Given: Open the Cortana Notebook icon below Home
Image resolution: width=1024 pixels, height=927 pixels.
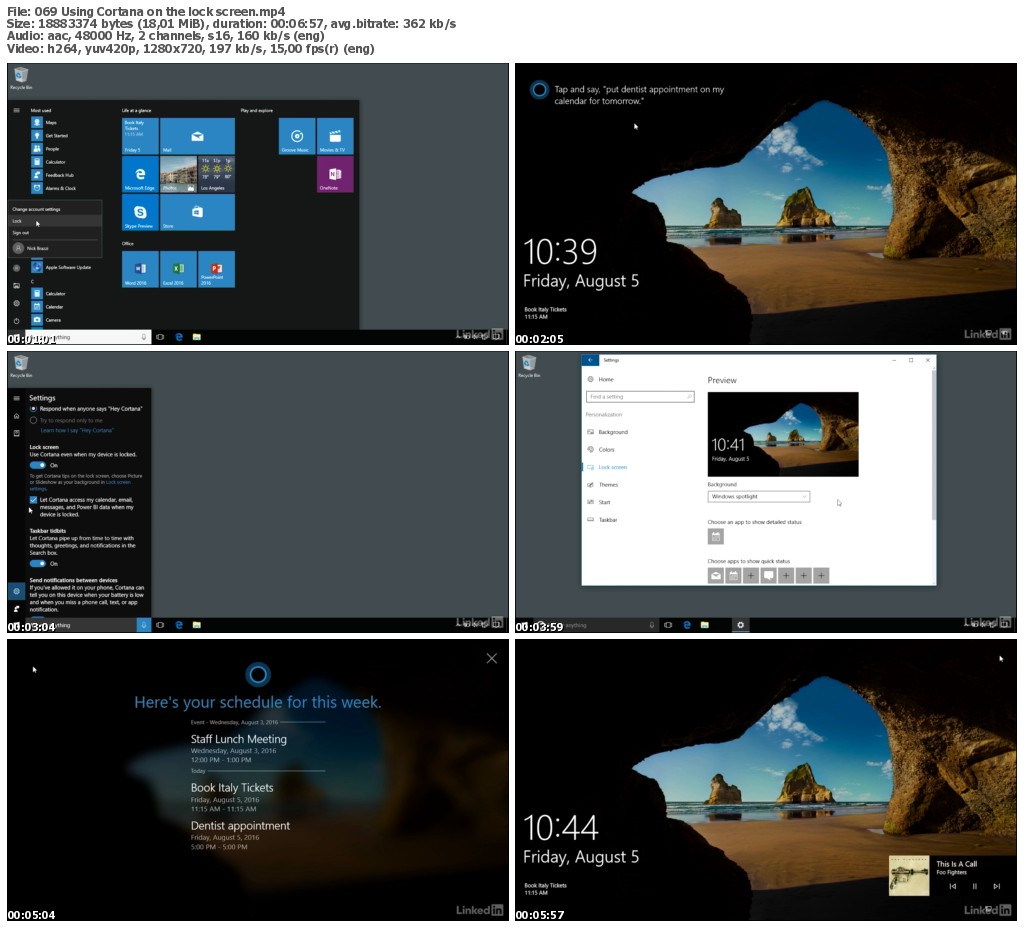Looking at the screenshot, I should [x=16, y=433].
